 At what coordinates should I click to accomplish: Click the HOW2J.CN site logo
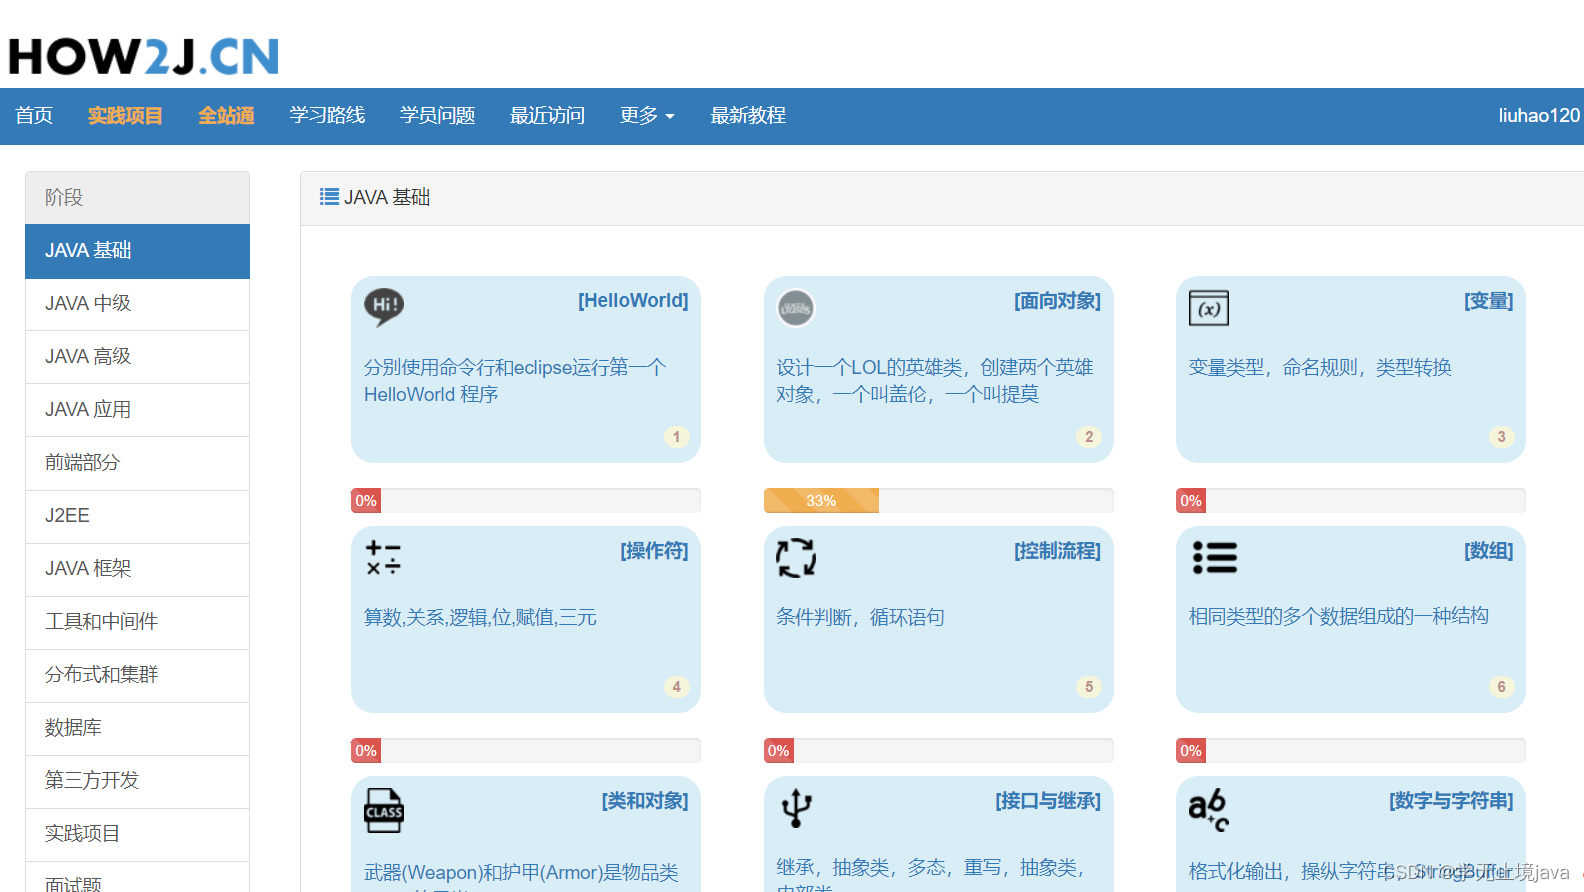[x=144, y=57]
